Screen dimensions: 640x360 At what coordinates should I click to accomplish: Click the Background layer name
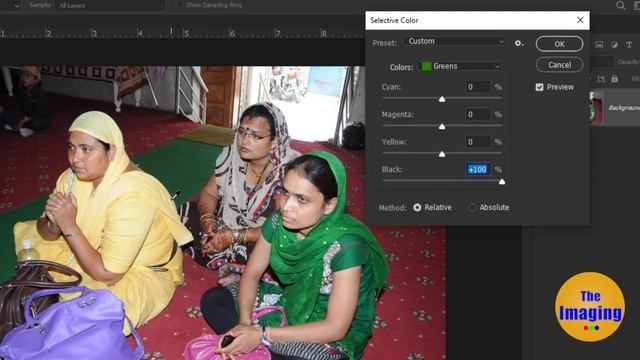tap(624, 108)
